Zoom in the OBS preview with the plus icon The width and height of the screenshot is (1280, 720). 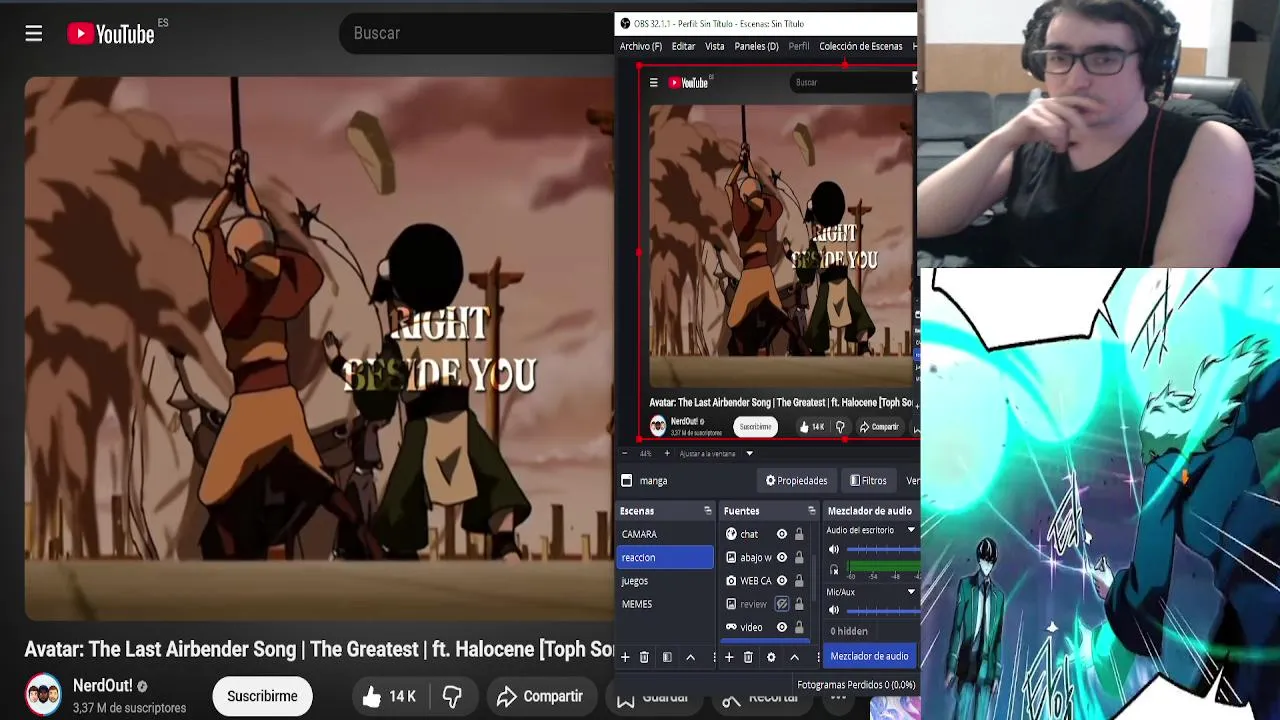click(x=667, y=454)
